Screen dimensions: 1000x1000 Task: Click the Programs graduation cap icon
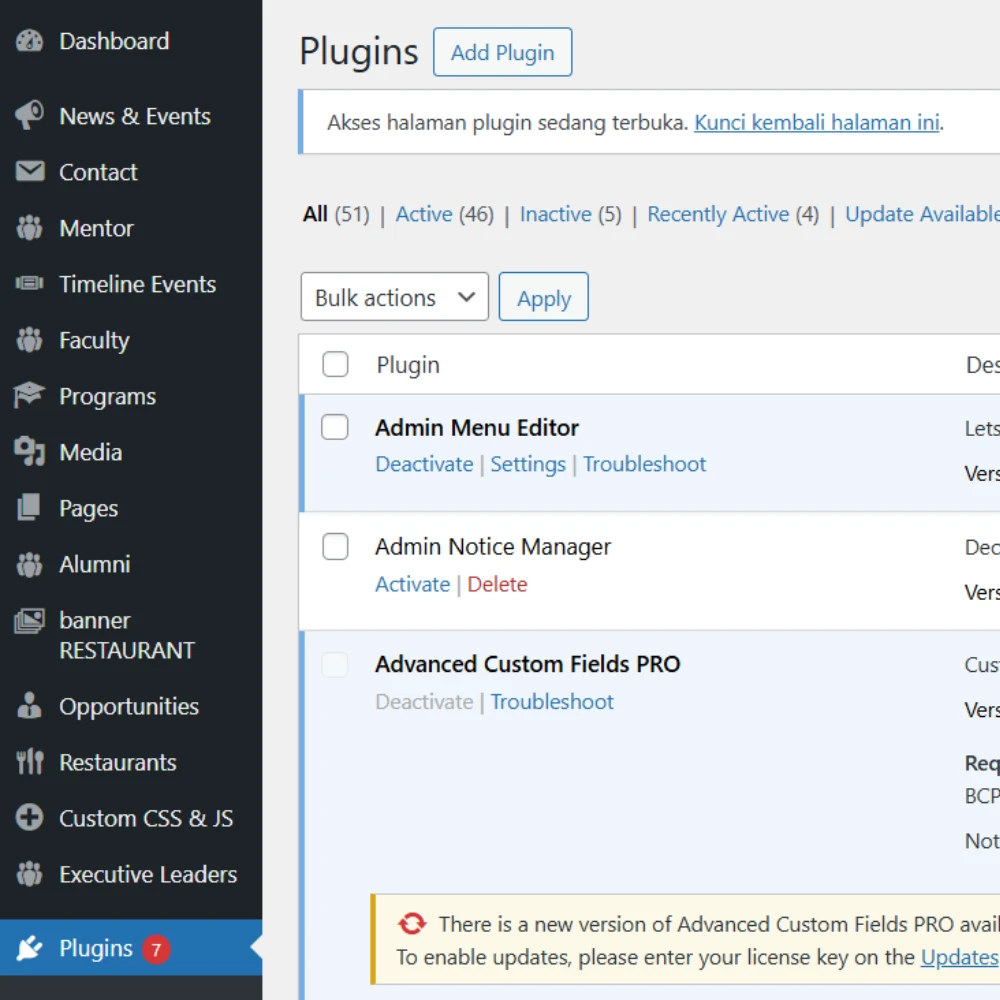pos(30,396)
